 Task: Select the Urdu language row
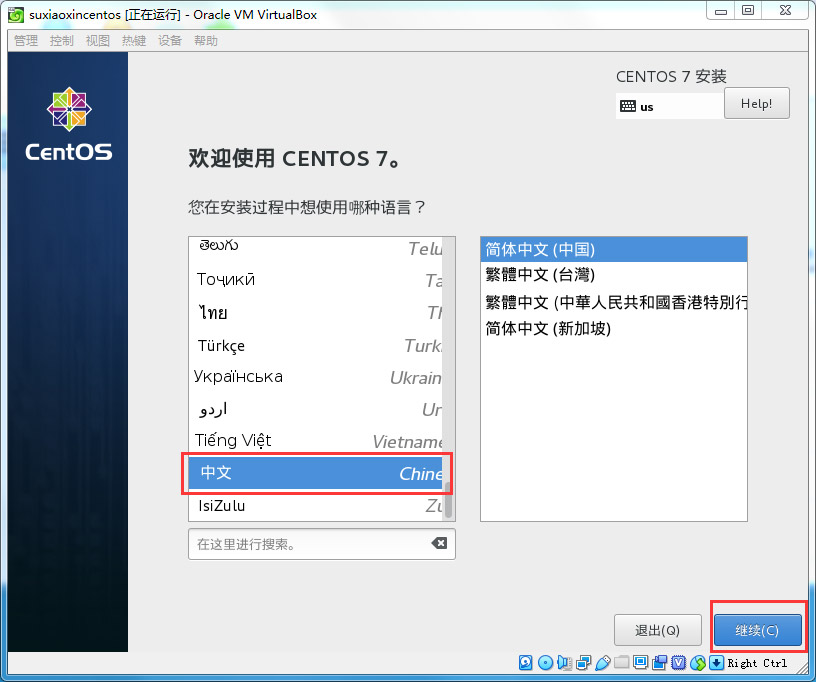click(315, 409)
